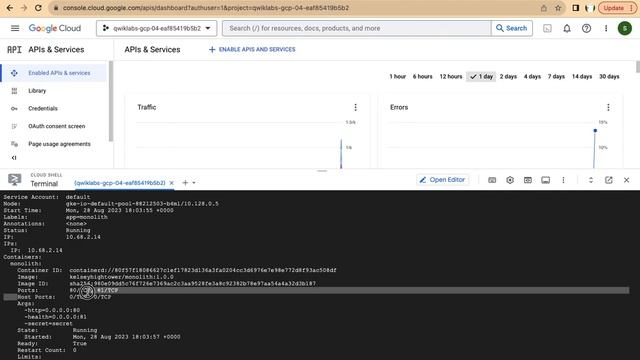Open the user account avatar
640x360 pixels.
624,28
